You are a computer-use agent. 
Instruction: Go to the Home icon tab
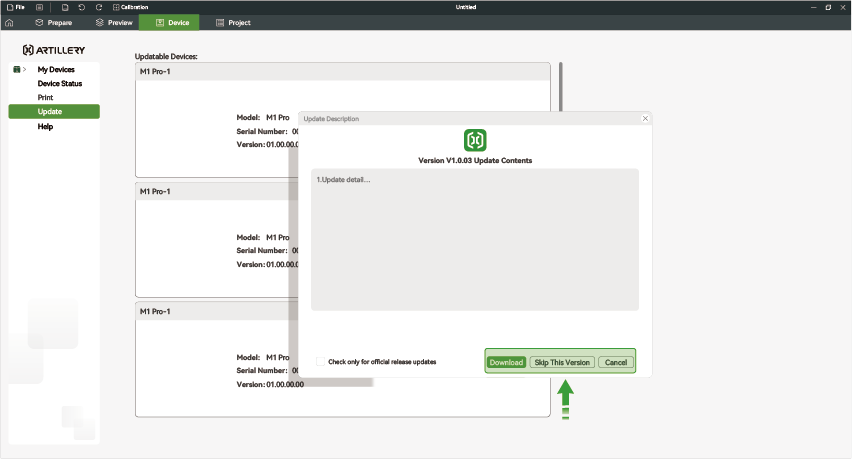click(x=9, y=23)
